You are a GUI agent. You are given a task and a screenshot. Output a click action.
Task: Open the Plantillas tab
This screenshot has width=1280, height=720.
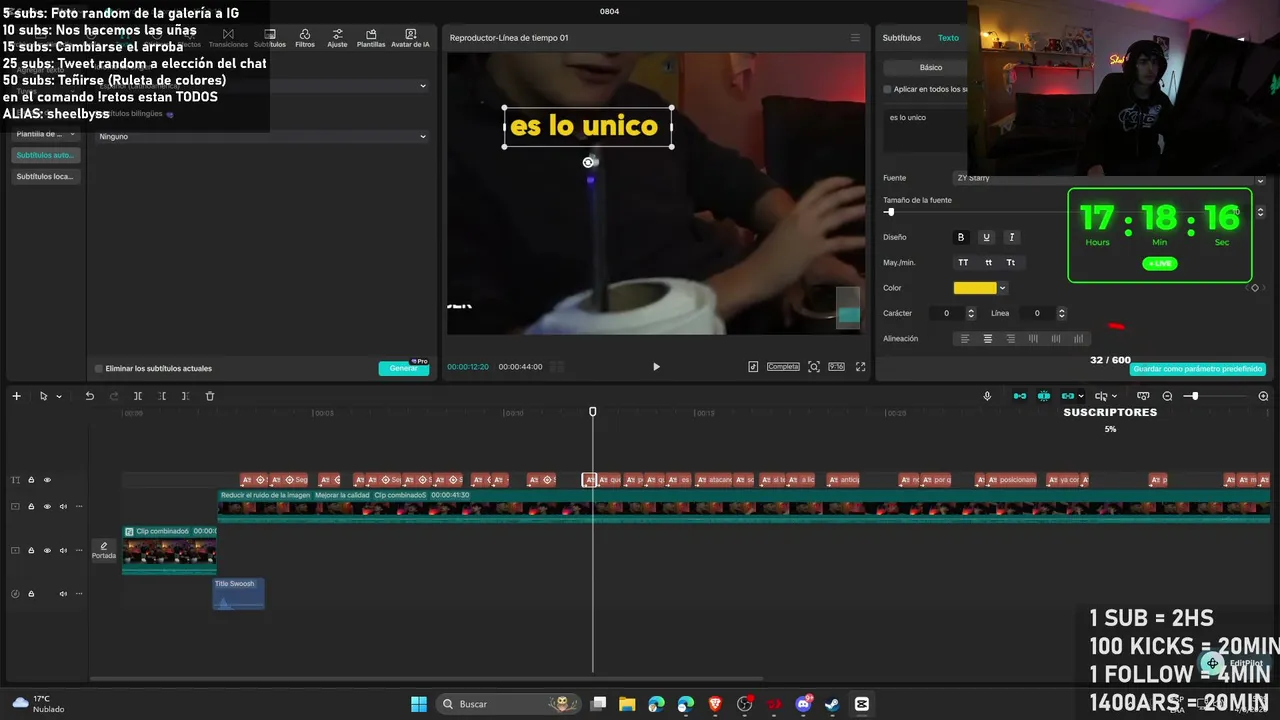371,38
